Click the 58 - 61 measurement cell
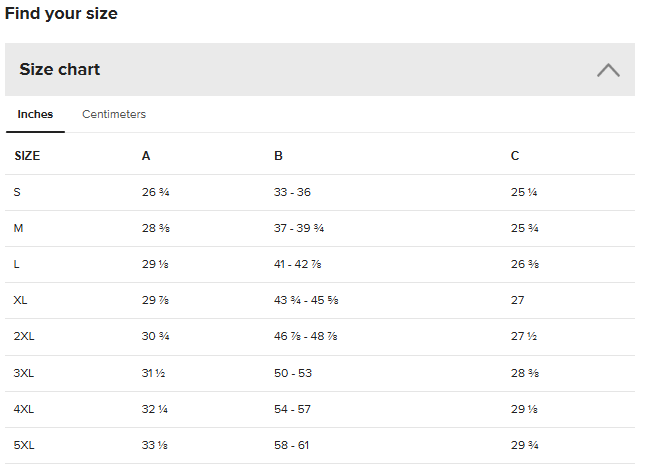 tap(291, 445)
